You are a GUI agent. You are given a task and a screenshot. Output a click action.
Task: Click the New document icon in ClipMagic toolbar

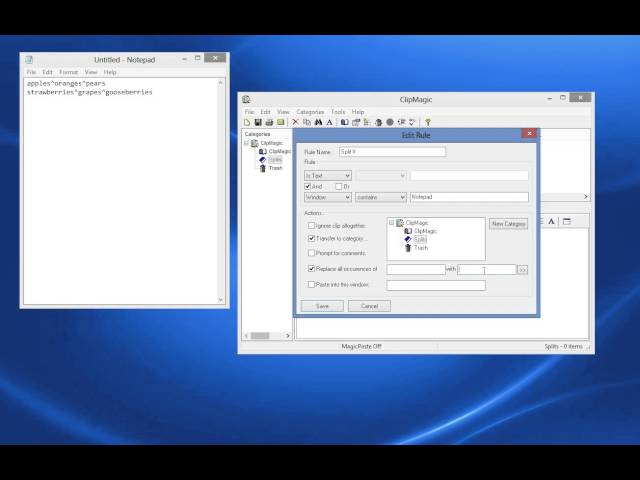click(247, 122)
